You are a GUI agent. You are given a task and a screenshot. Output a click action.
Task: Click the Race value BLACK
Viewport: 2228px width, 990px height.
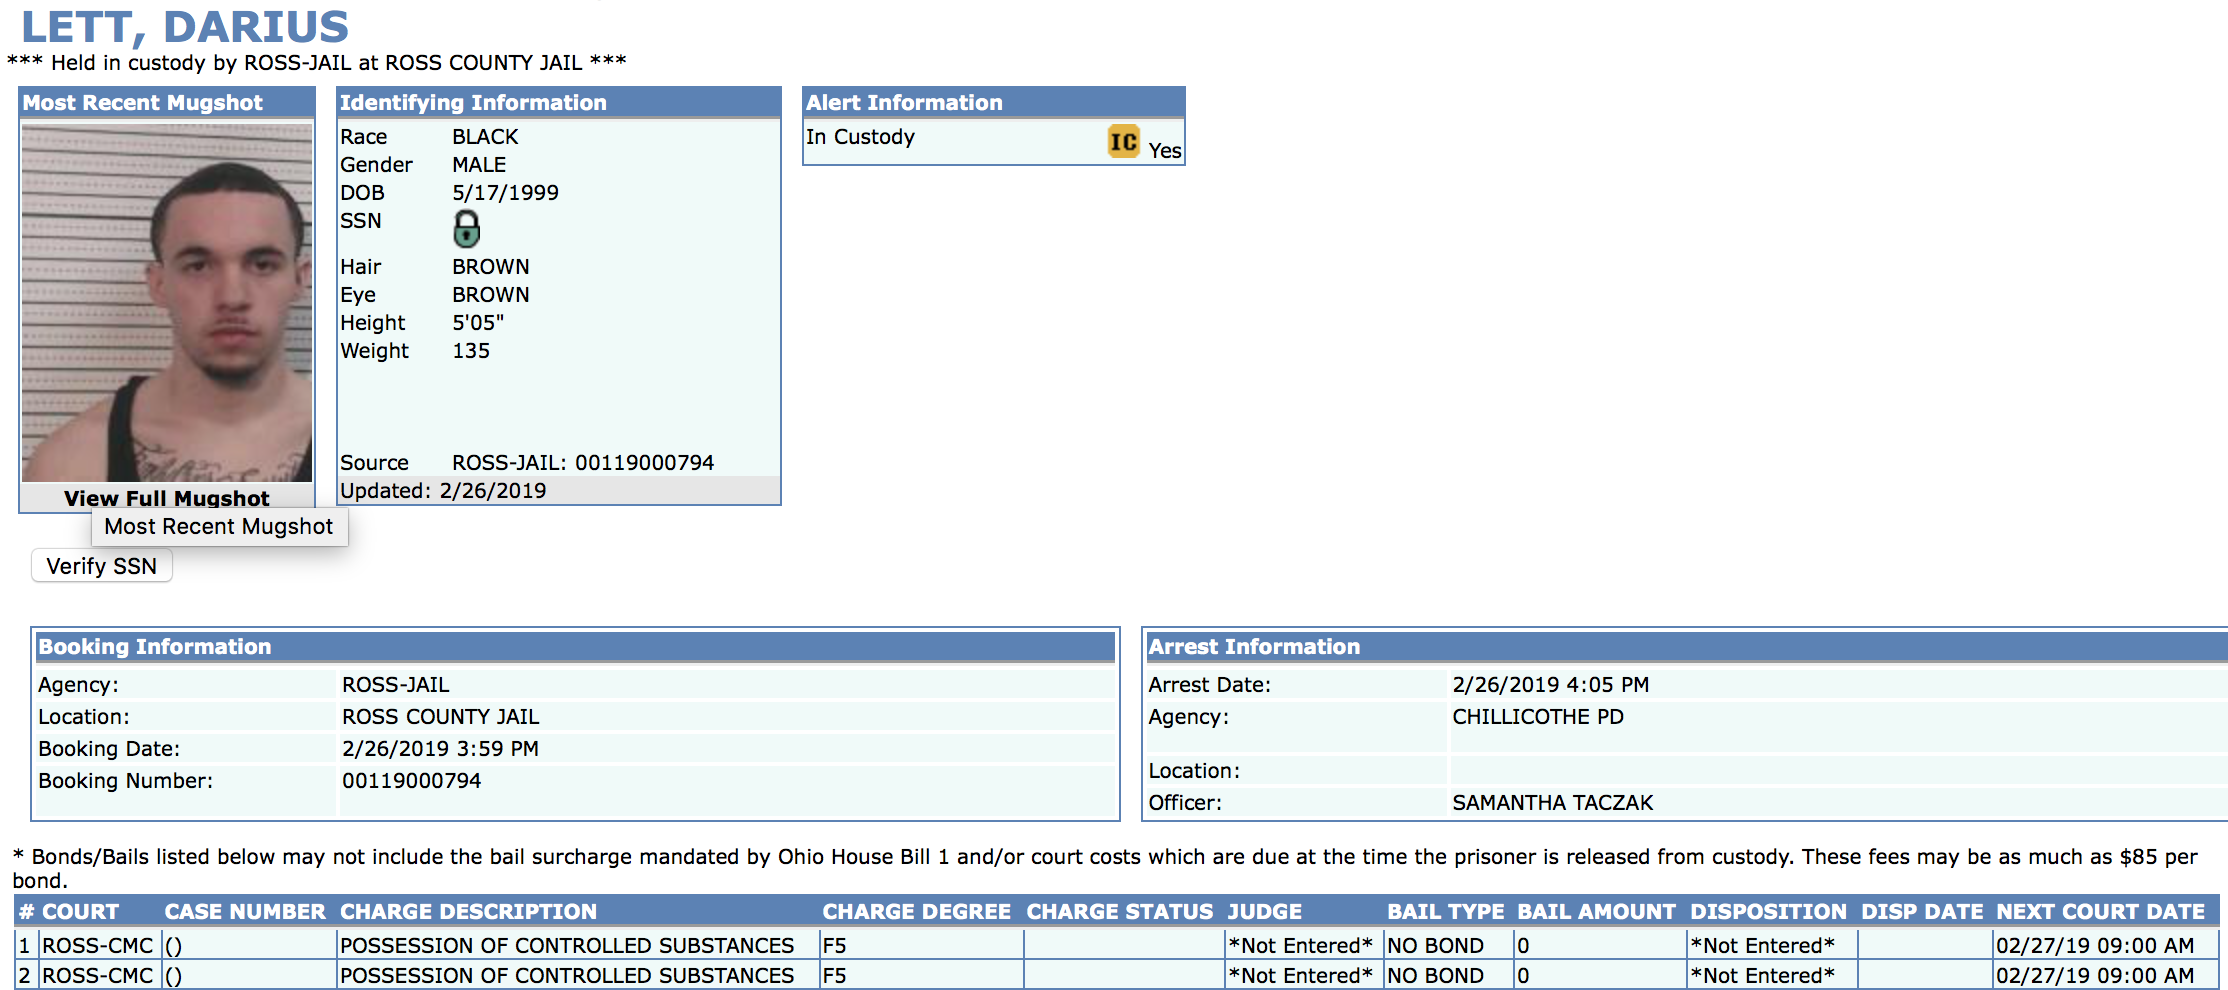click(x=485, y=136)
